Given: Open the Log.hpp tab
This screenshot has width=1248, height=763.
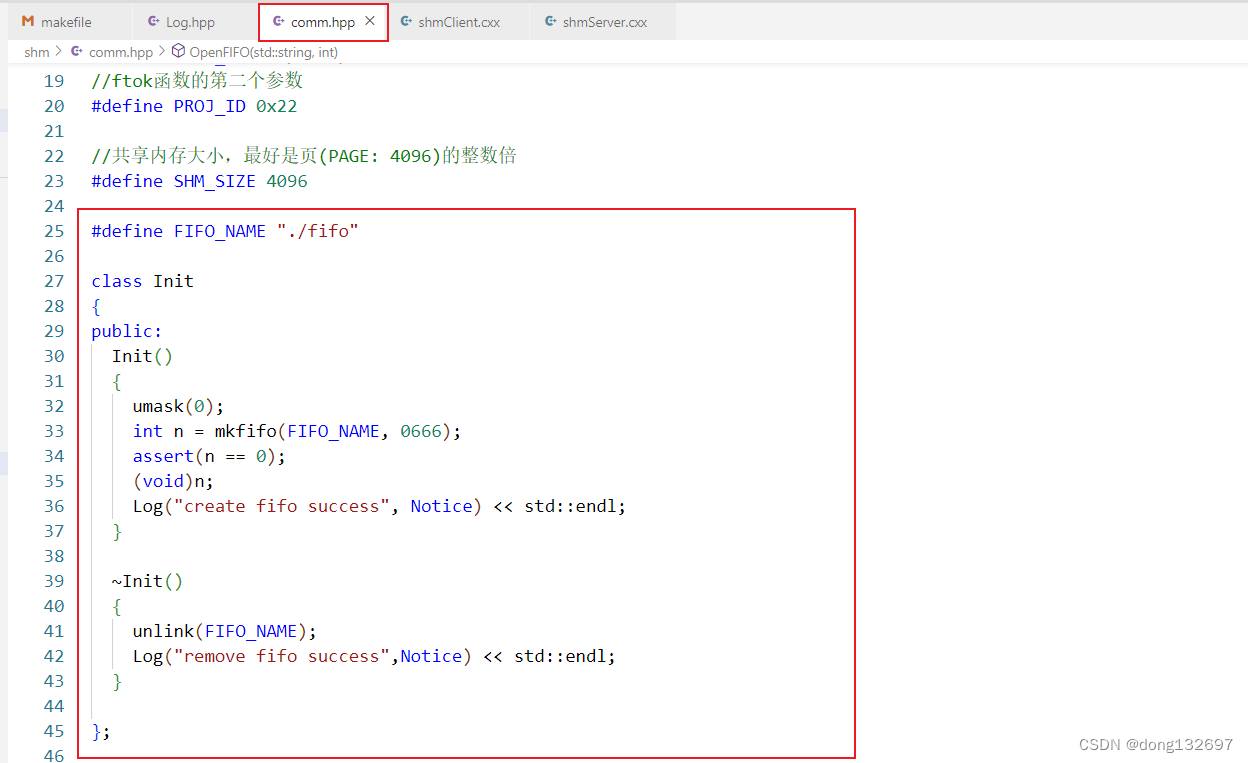Looking at the screenshot, I should 190,22.
